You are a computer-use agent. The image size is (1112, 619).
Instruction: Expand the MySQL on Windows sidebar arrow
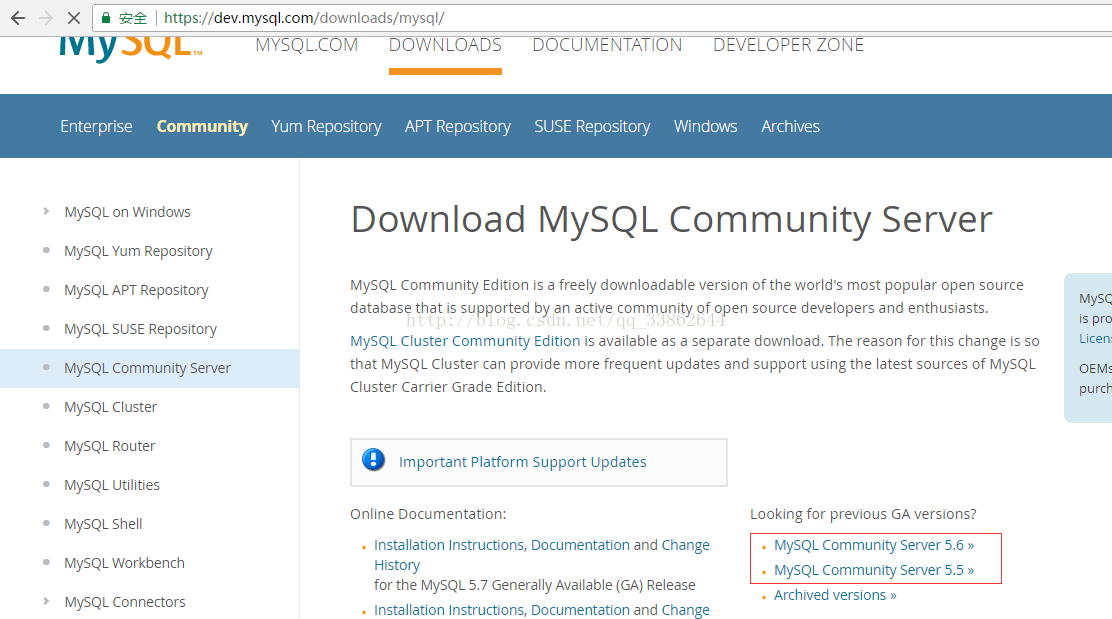click(x=46, y=211)
